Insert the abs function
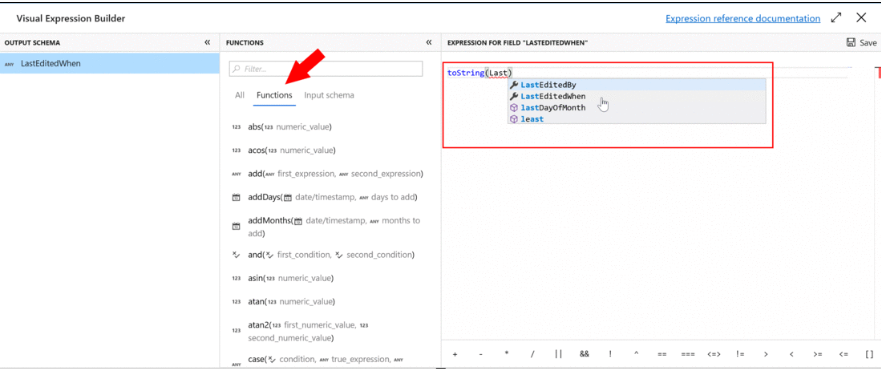 tap(289, 127)
